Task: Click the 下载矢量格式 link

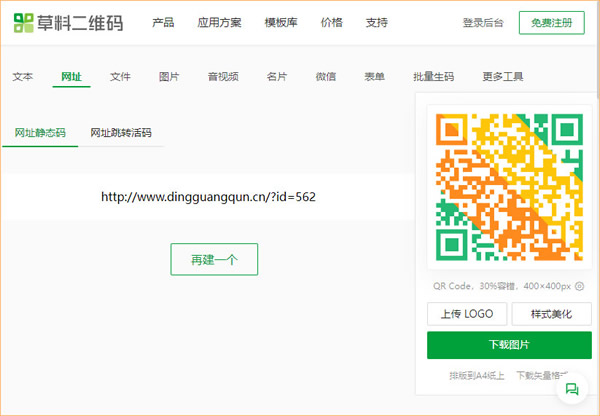Action: 542,375
